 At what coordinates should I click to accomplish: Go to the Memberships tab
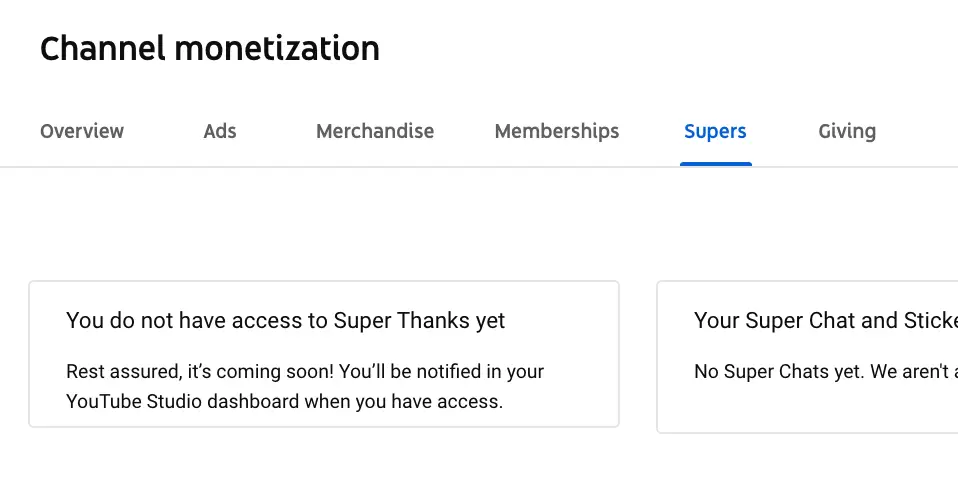(x=557, y=131)
